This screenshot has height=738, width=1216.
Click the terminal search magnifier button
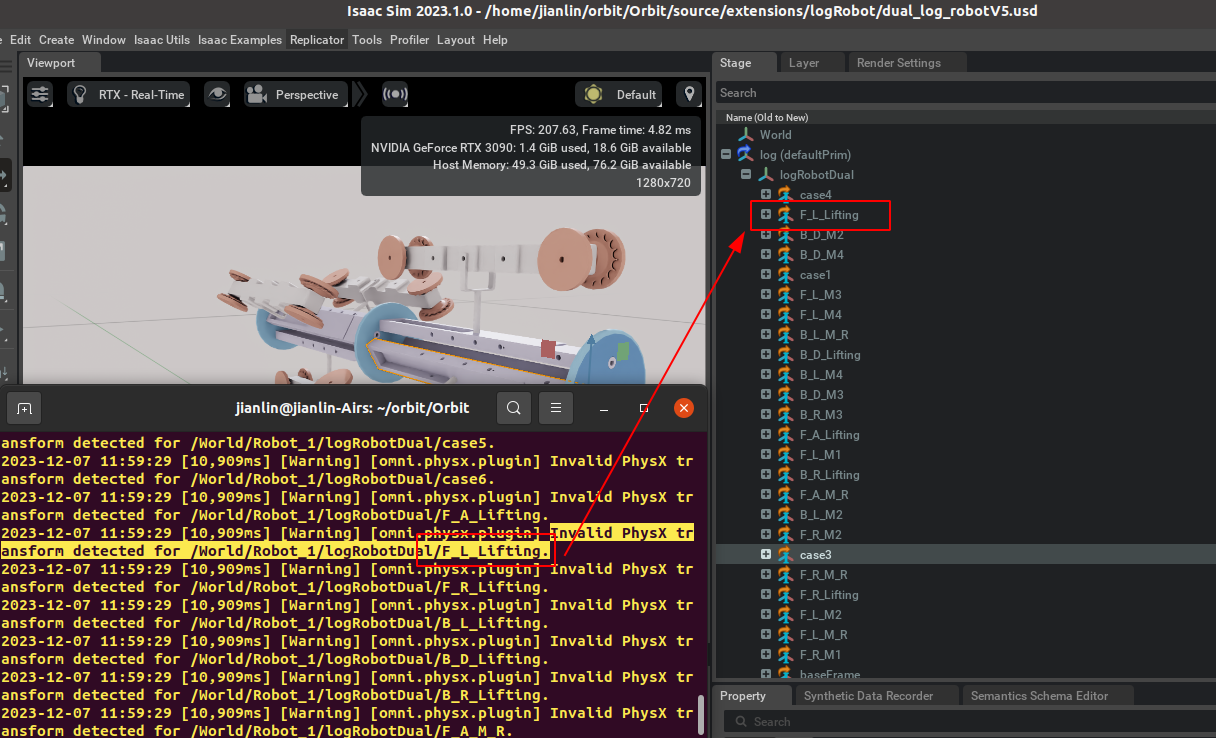pos(513,408)
